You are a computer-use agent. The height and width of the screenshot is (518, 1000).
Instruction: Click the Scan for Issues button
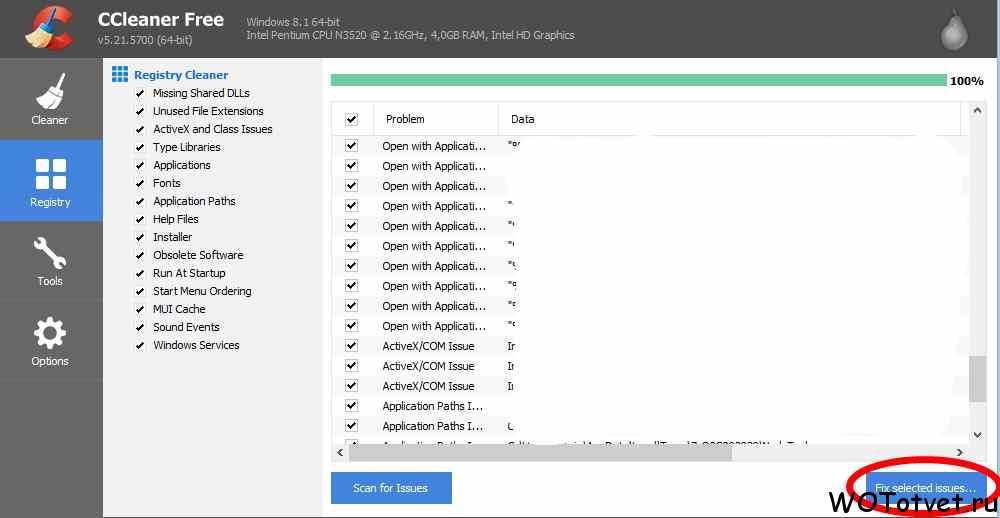(391, 488)
